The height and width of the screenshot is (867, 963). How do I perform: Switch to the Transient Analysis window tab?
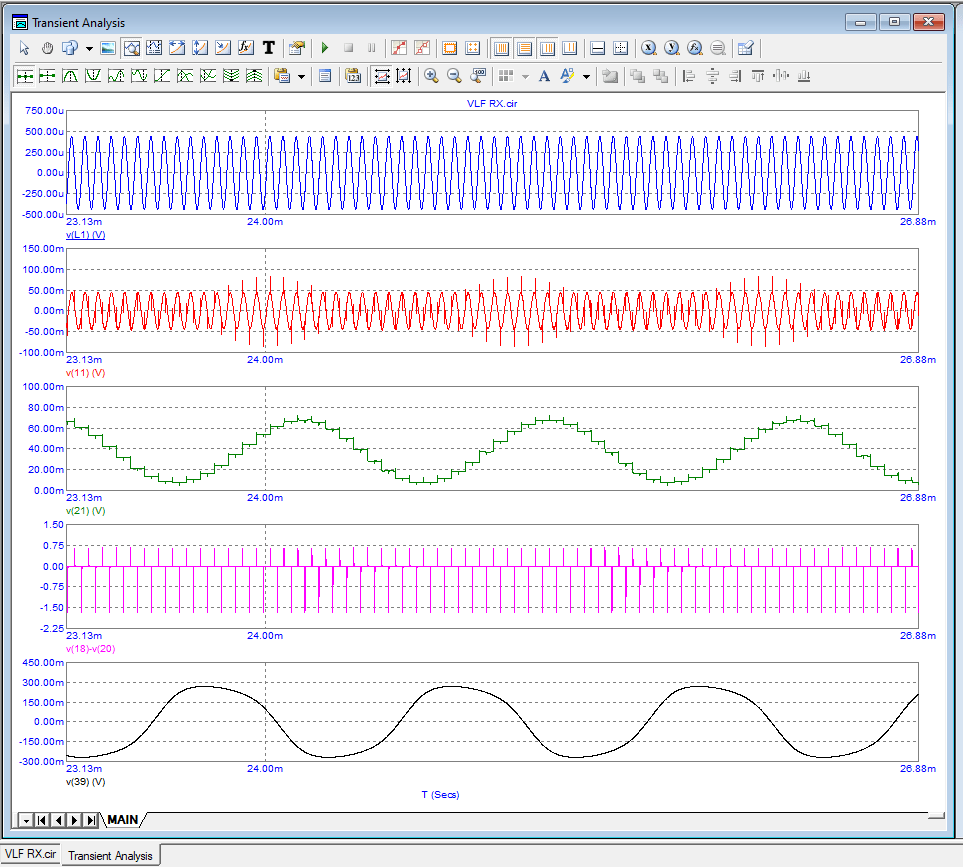click(111, 855)
